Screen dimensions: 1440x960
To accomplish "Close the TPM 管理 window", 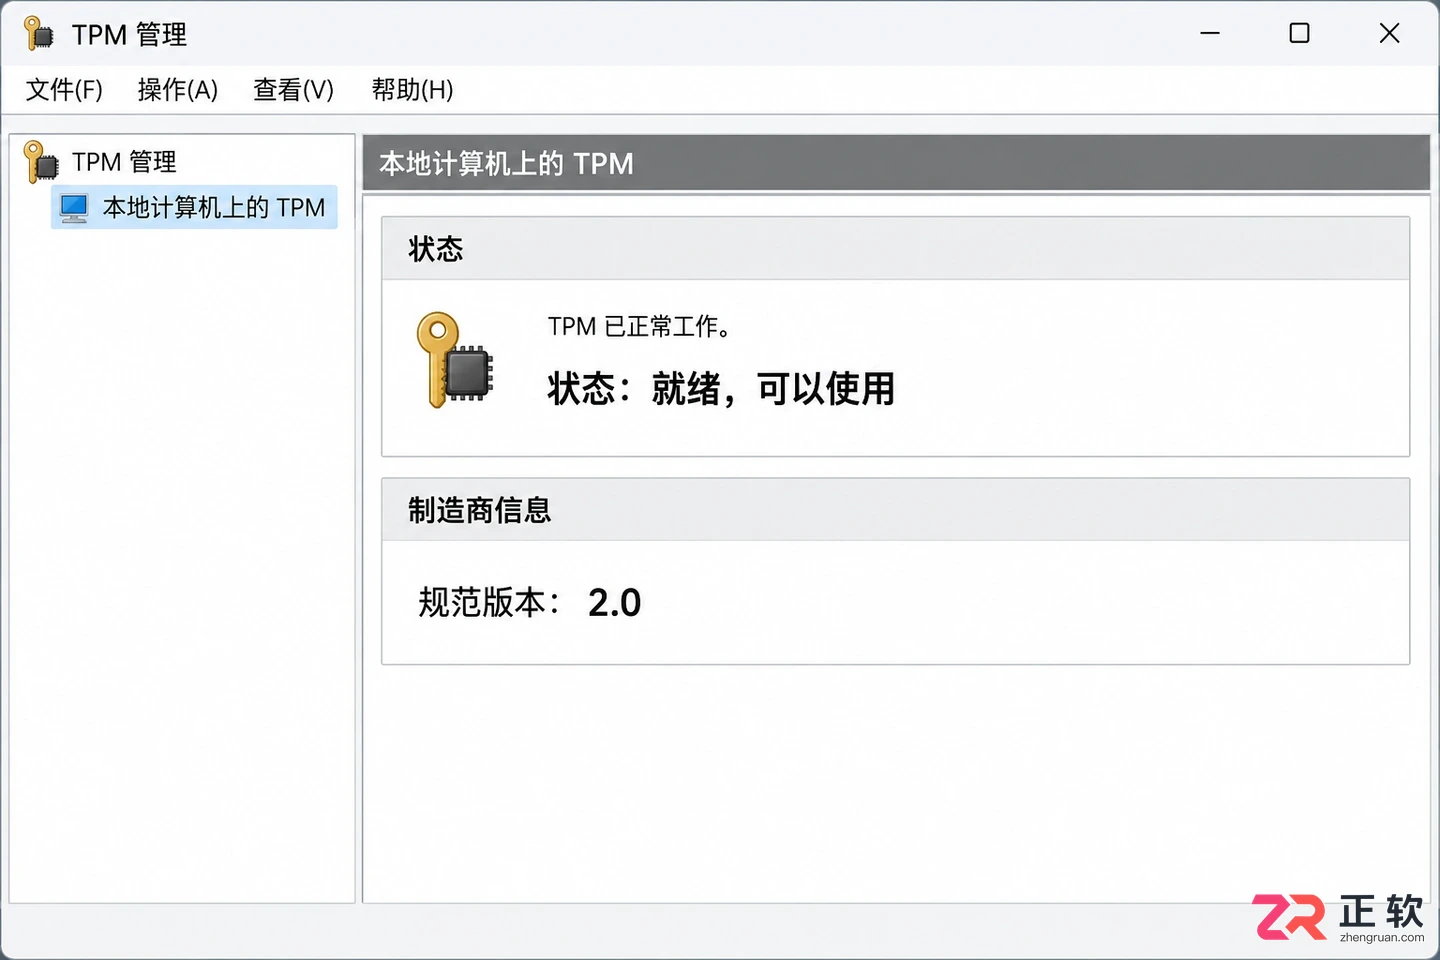I will point(1389,33).
